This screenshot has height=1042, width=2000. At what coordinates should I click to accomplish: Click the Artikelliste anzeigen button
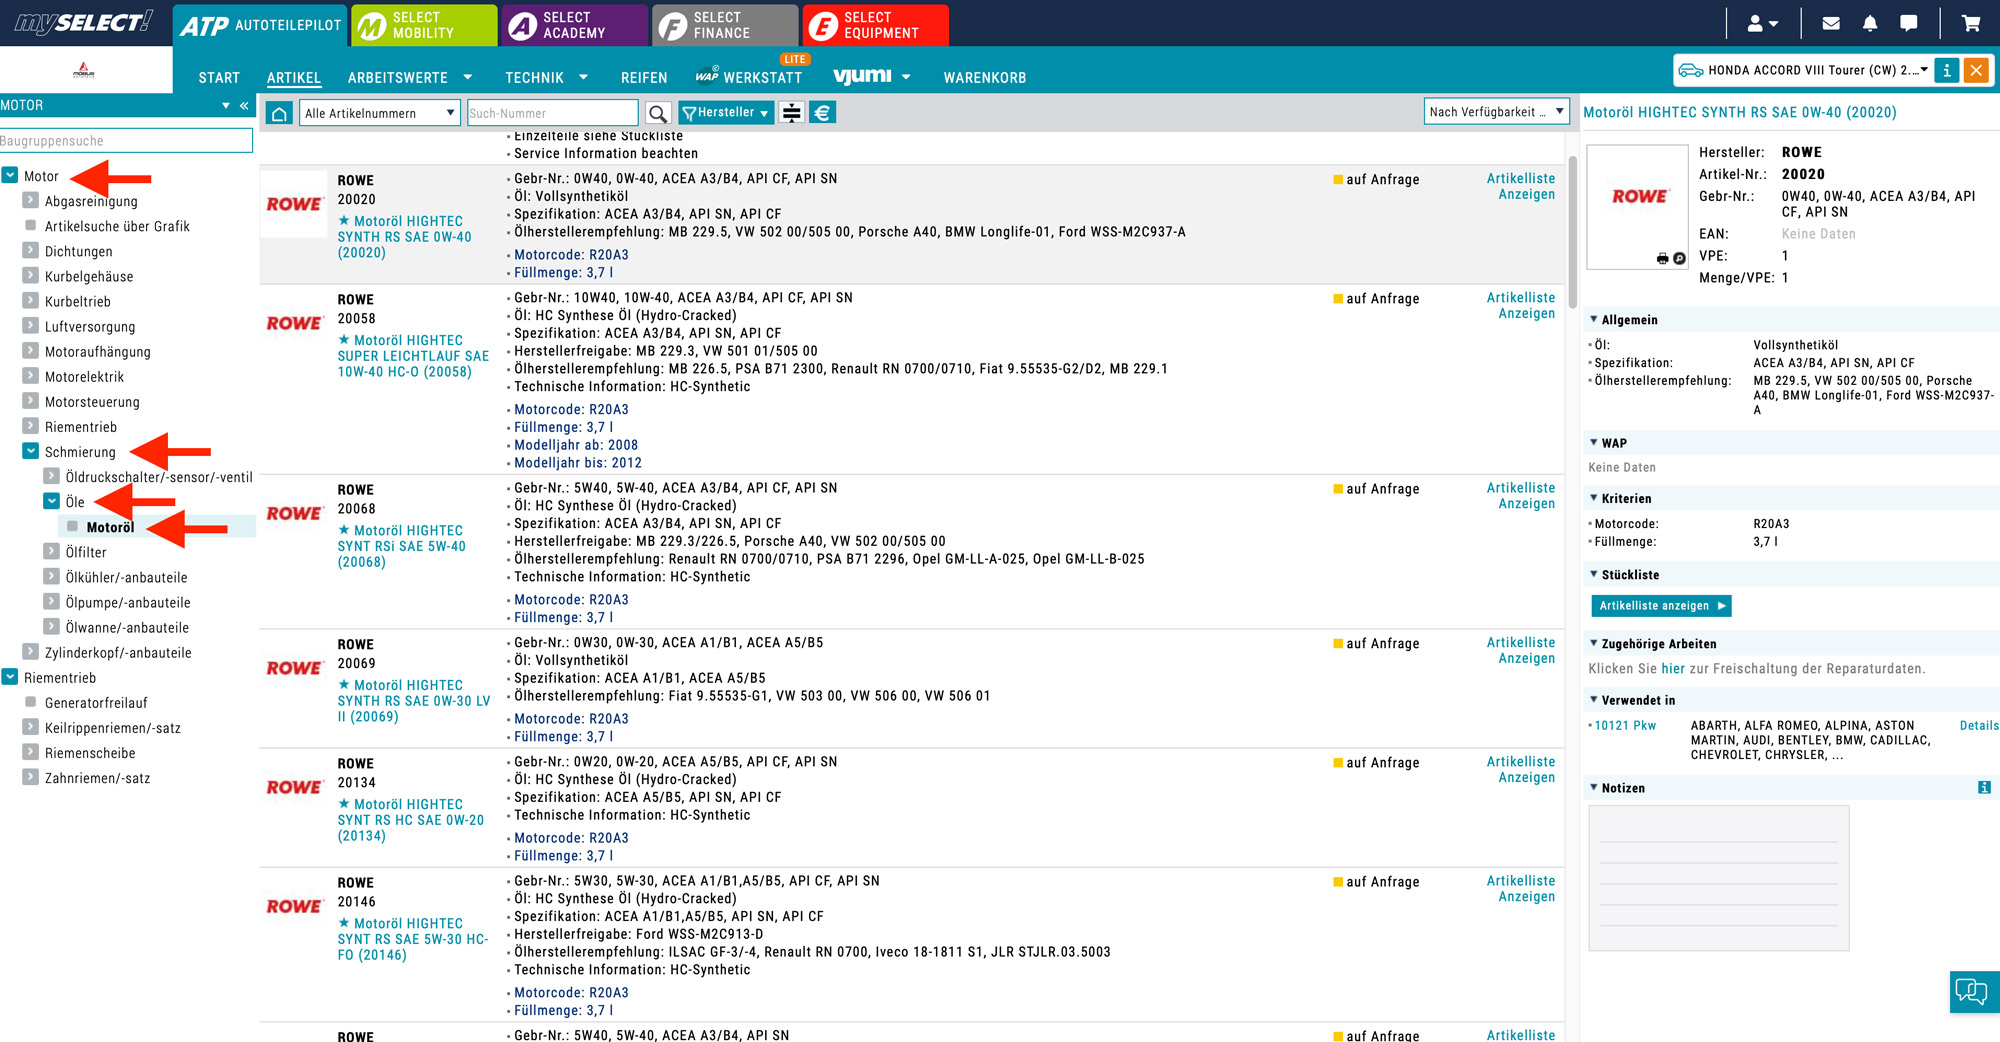(x=1661, y=606)
